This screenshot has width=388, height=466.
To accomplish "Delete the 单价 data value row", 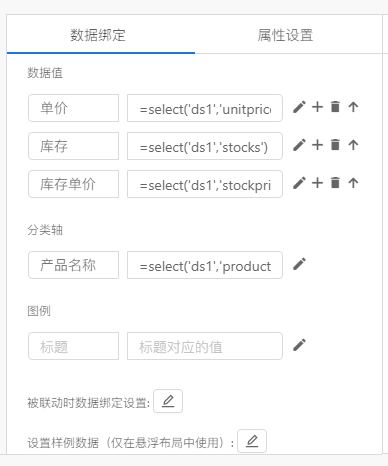I will pos(335,107).
